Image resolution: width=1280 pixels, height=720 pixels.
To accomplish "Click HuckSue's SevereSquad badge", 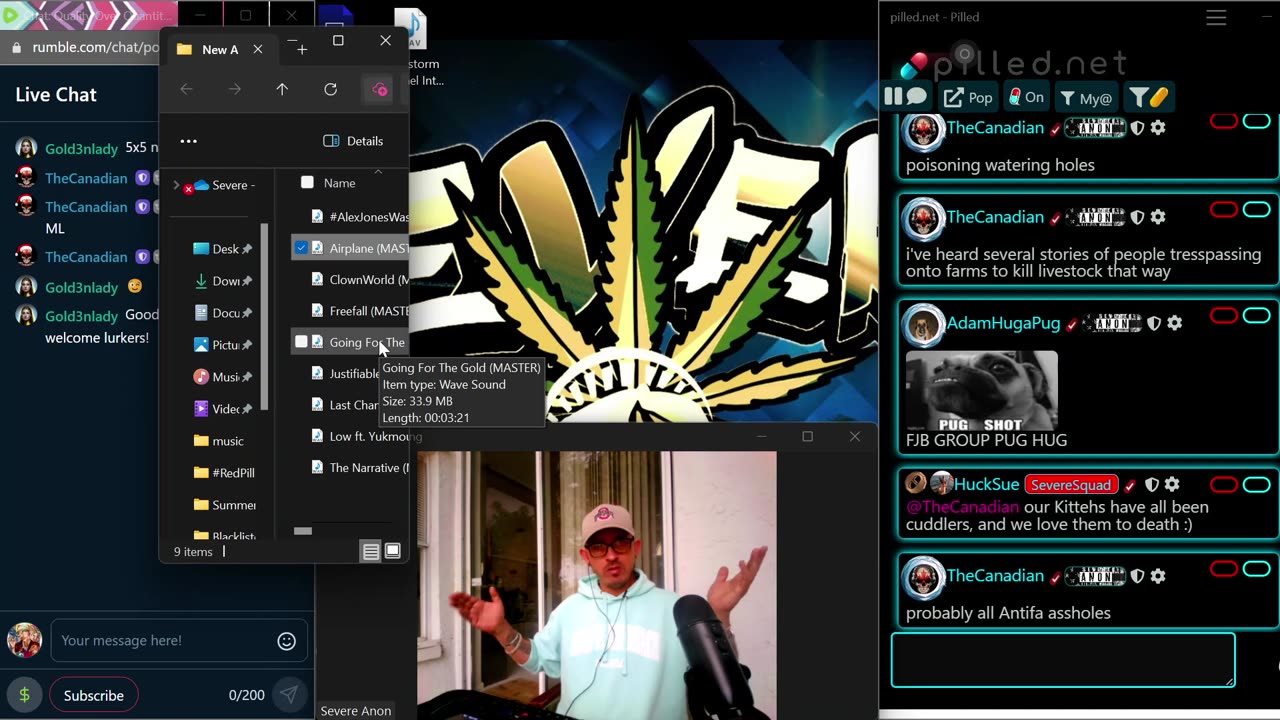I will pos(1070,485).
